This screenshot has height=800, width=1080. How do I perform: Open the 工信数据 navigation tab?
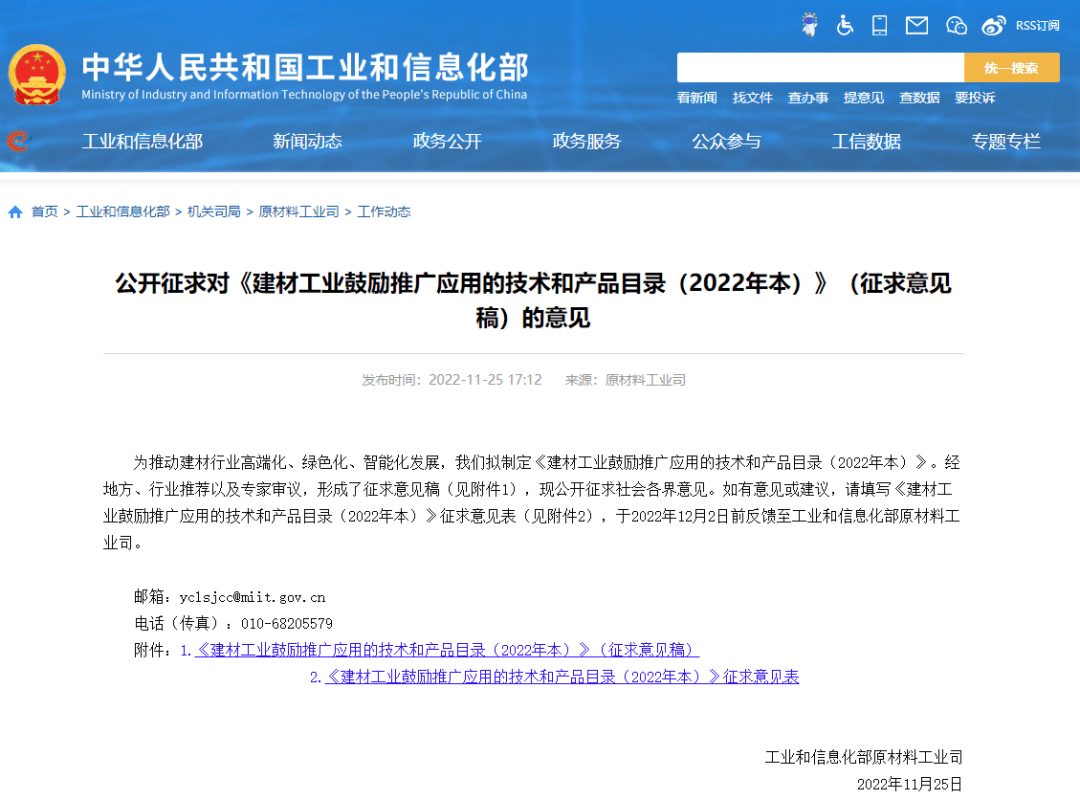(866, 142)
